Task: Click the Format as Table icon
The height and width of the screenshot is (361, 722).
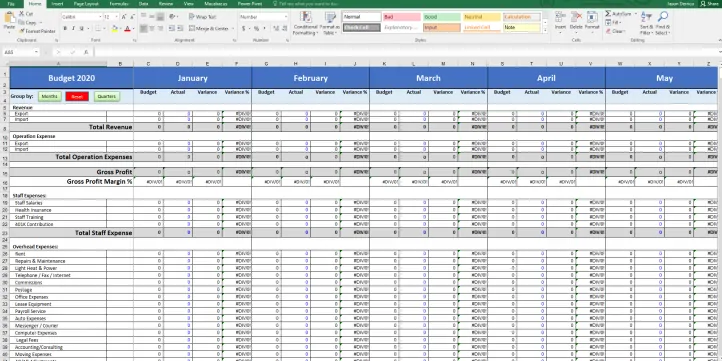Action: (x=330, y=17)
